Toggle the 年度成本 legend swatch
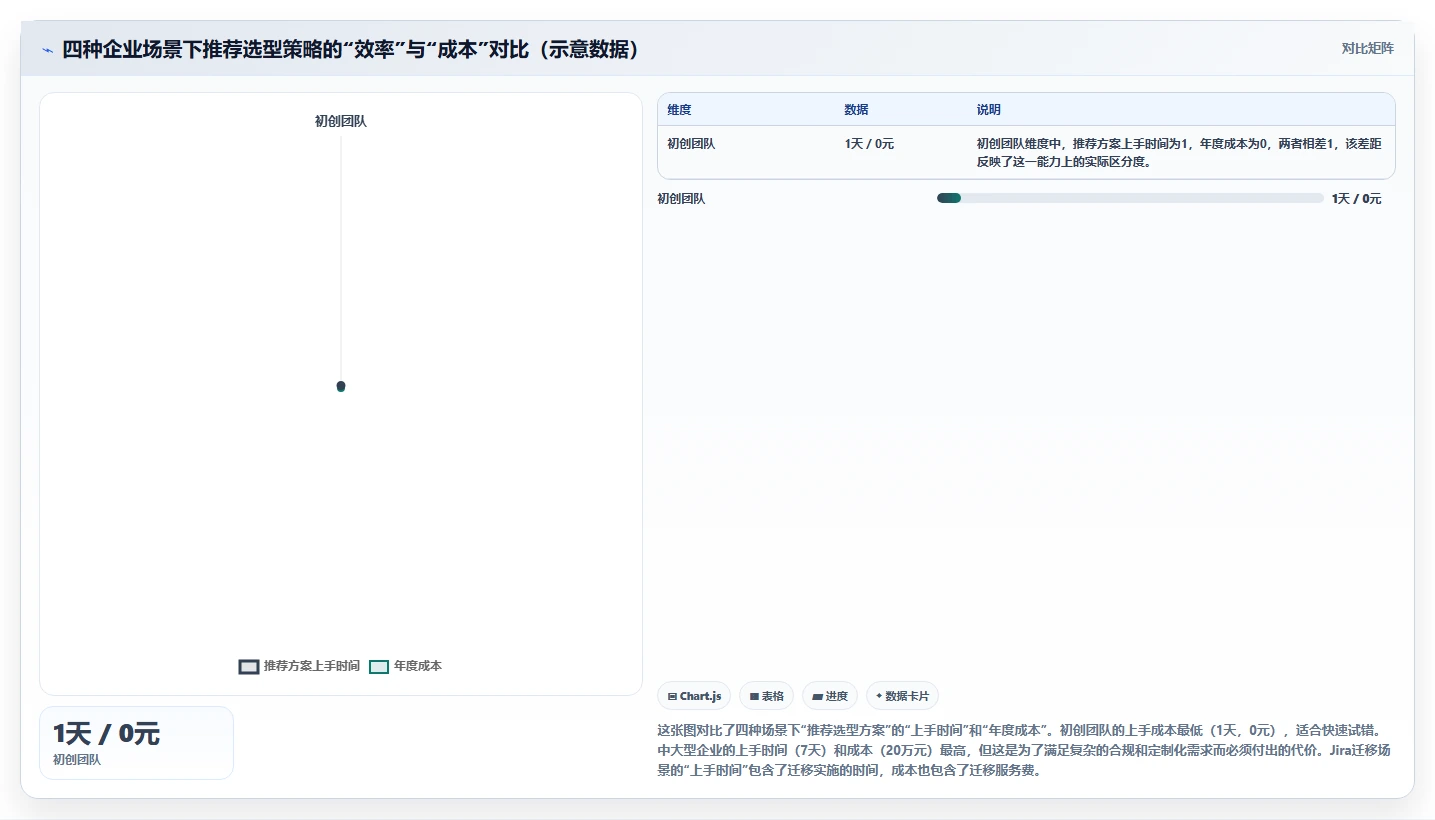Screen dimensions: 1435x820 pos(379,667)
